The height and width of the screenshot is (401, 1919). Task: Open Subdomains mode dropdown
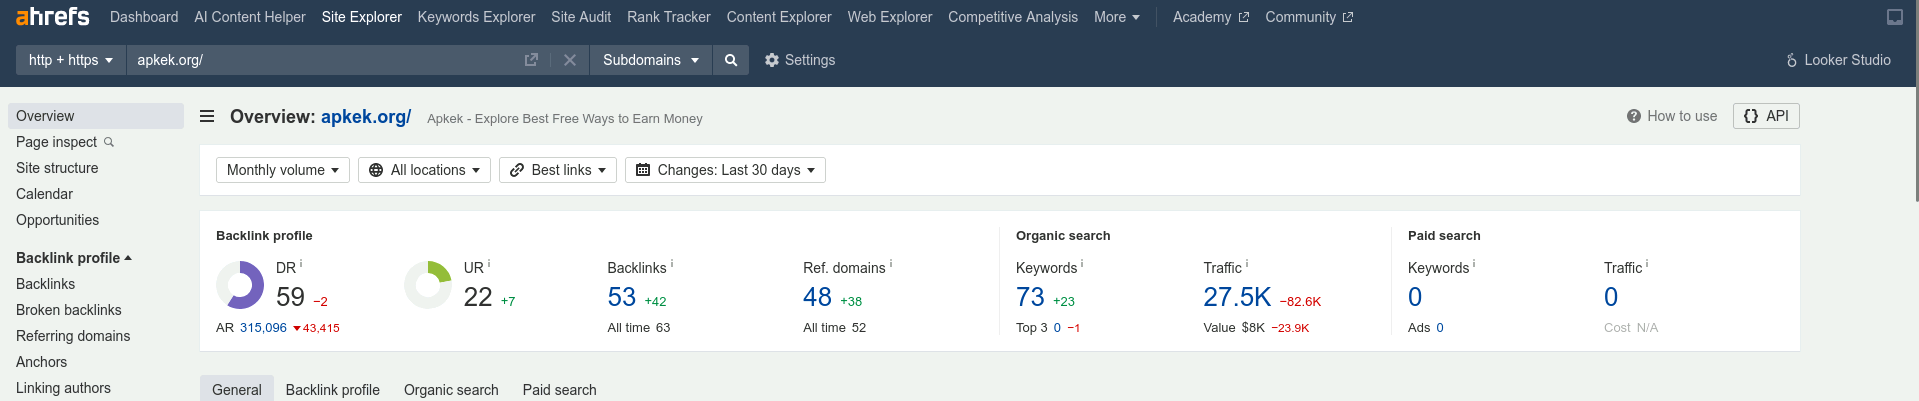(x=650, y=60)
